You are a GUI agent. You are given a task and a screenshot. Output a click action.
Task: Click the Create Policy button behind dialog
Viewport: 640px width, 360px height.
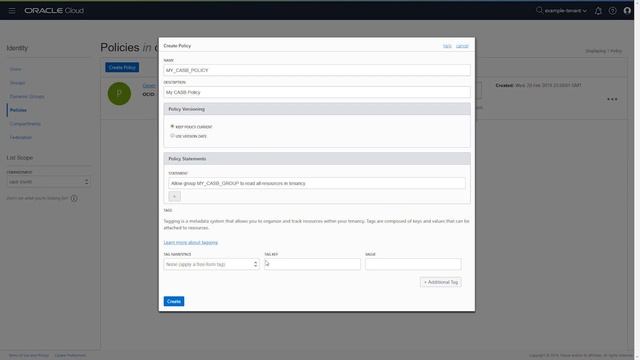pos(122,67)
